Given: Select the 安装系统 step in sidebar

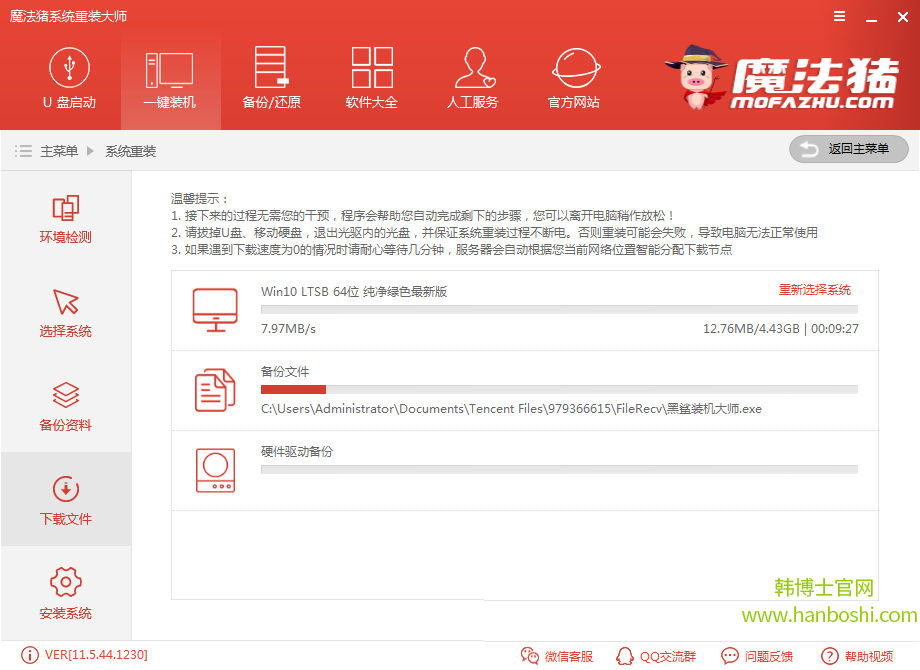Looking at the screenshot, I should (65, 595).
